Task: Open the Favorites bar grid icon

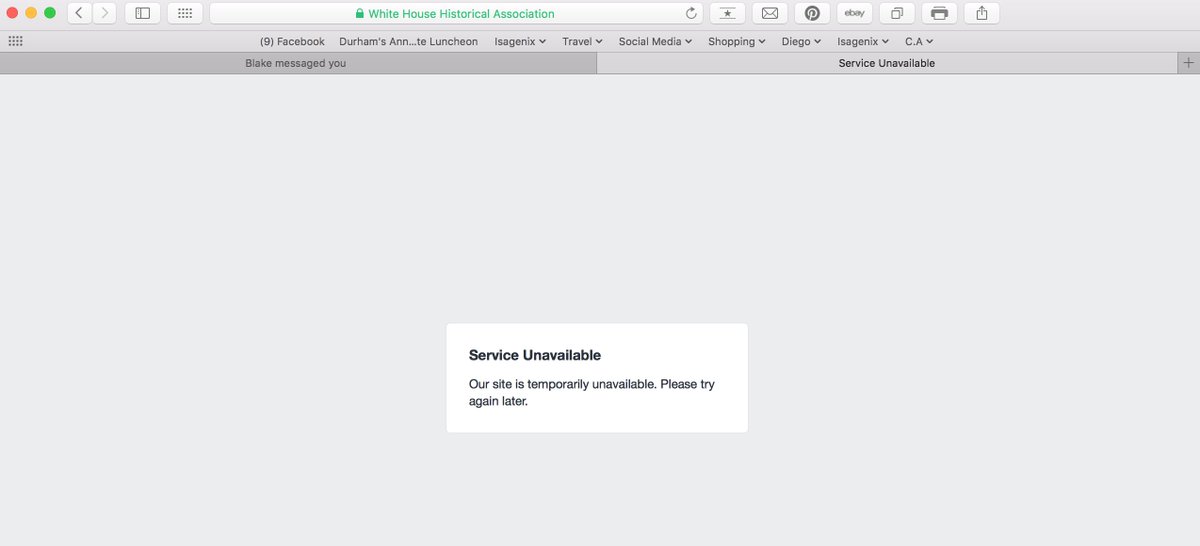Action: point(15,41)
